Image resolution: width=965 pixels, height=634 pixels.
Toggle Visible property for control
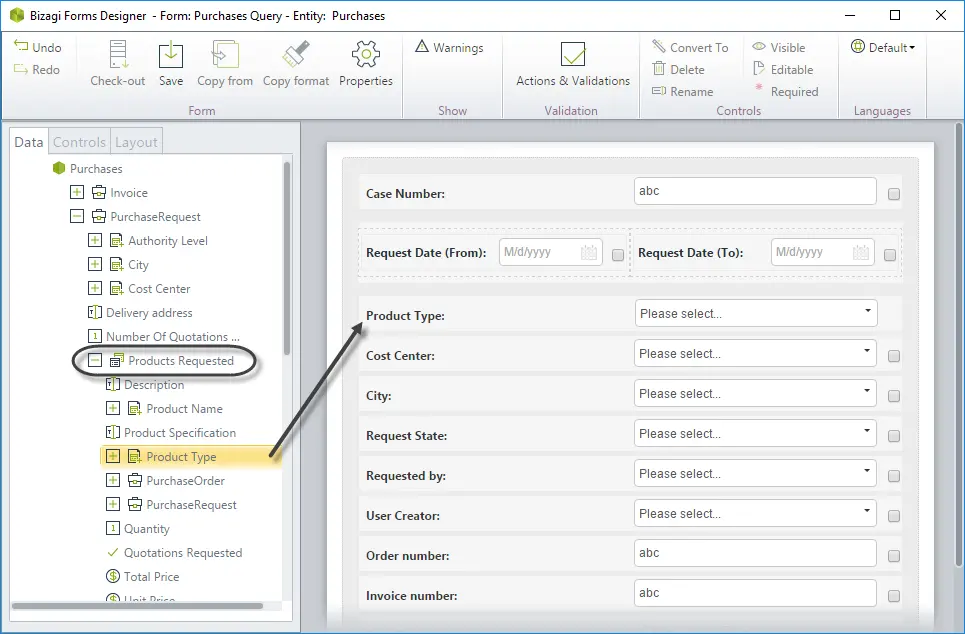coord(779,47)
